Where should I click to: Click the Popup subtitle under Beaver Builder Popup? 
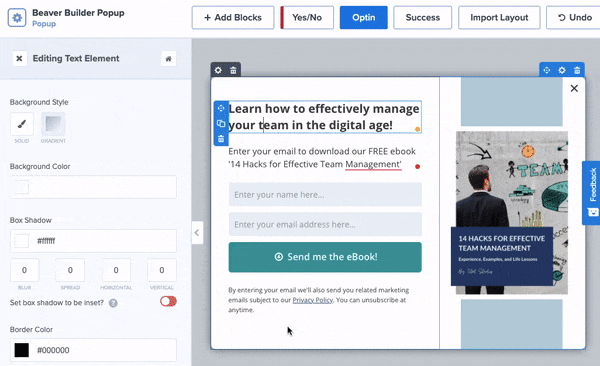(x=44, y=24)
